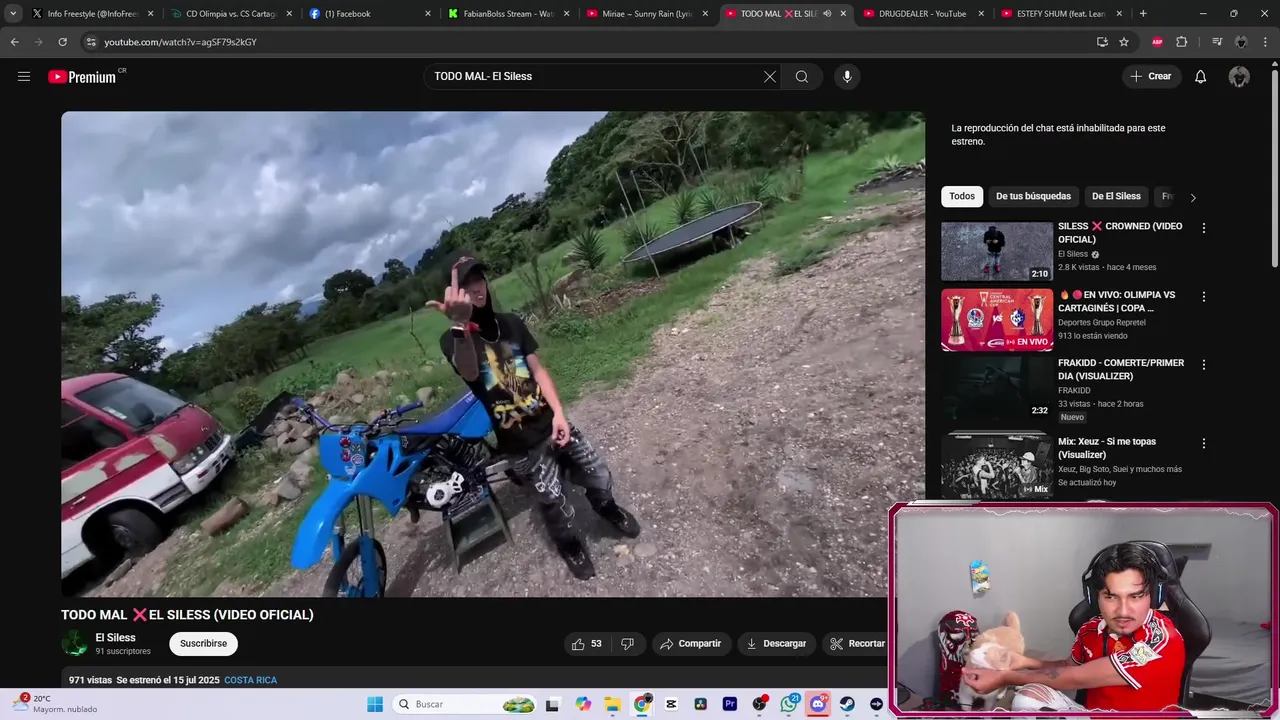View site information in address bar
1280x720 pixels.
tap(91, 42)
